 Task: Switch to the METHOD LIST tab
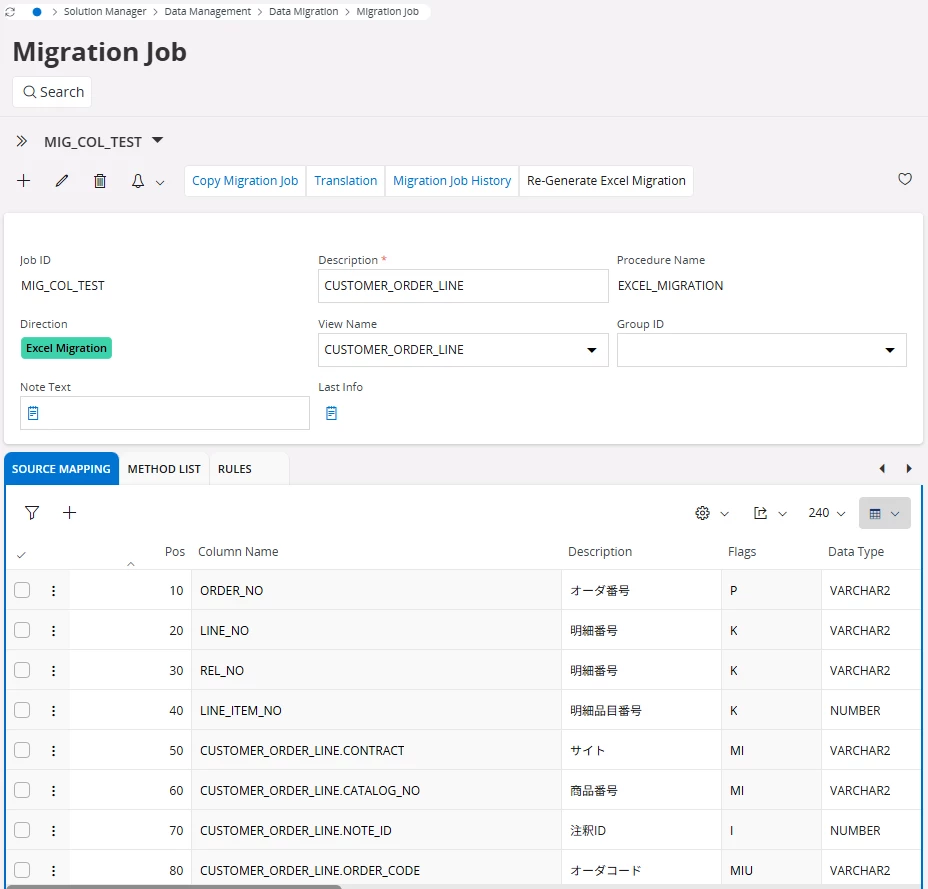(164, 469)
